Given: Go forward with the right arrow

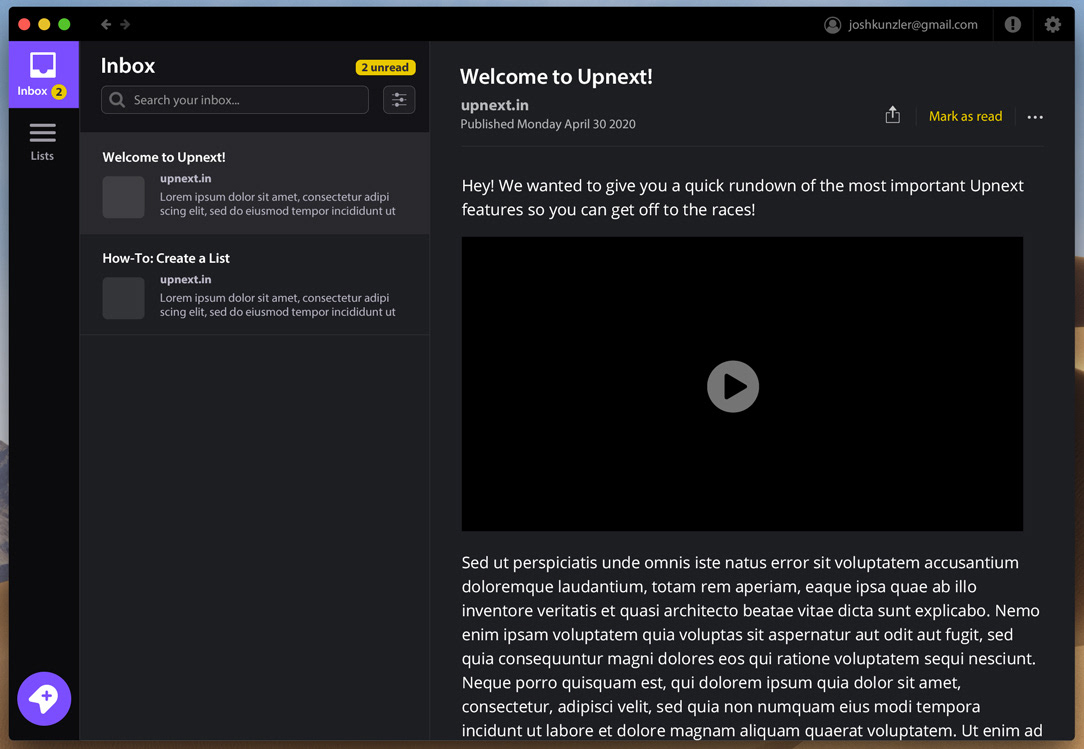Looking at the screenshot, I should [125, 24].
